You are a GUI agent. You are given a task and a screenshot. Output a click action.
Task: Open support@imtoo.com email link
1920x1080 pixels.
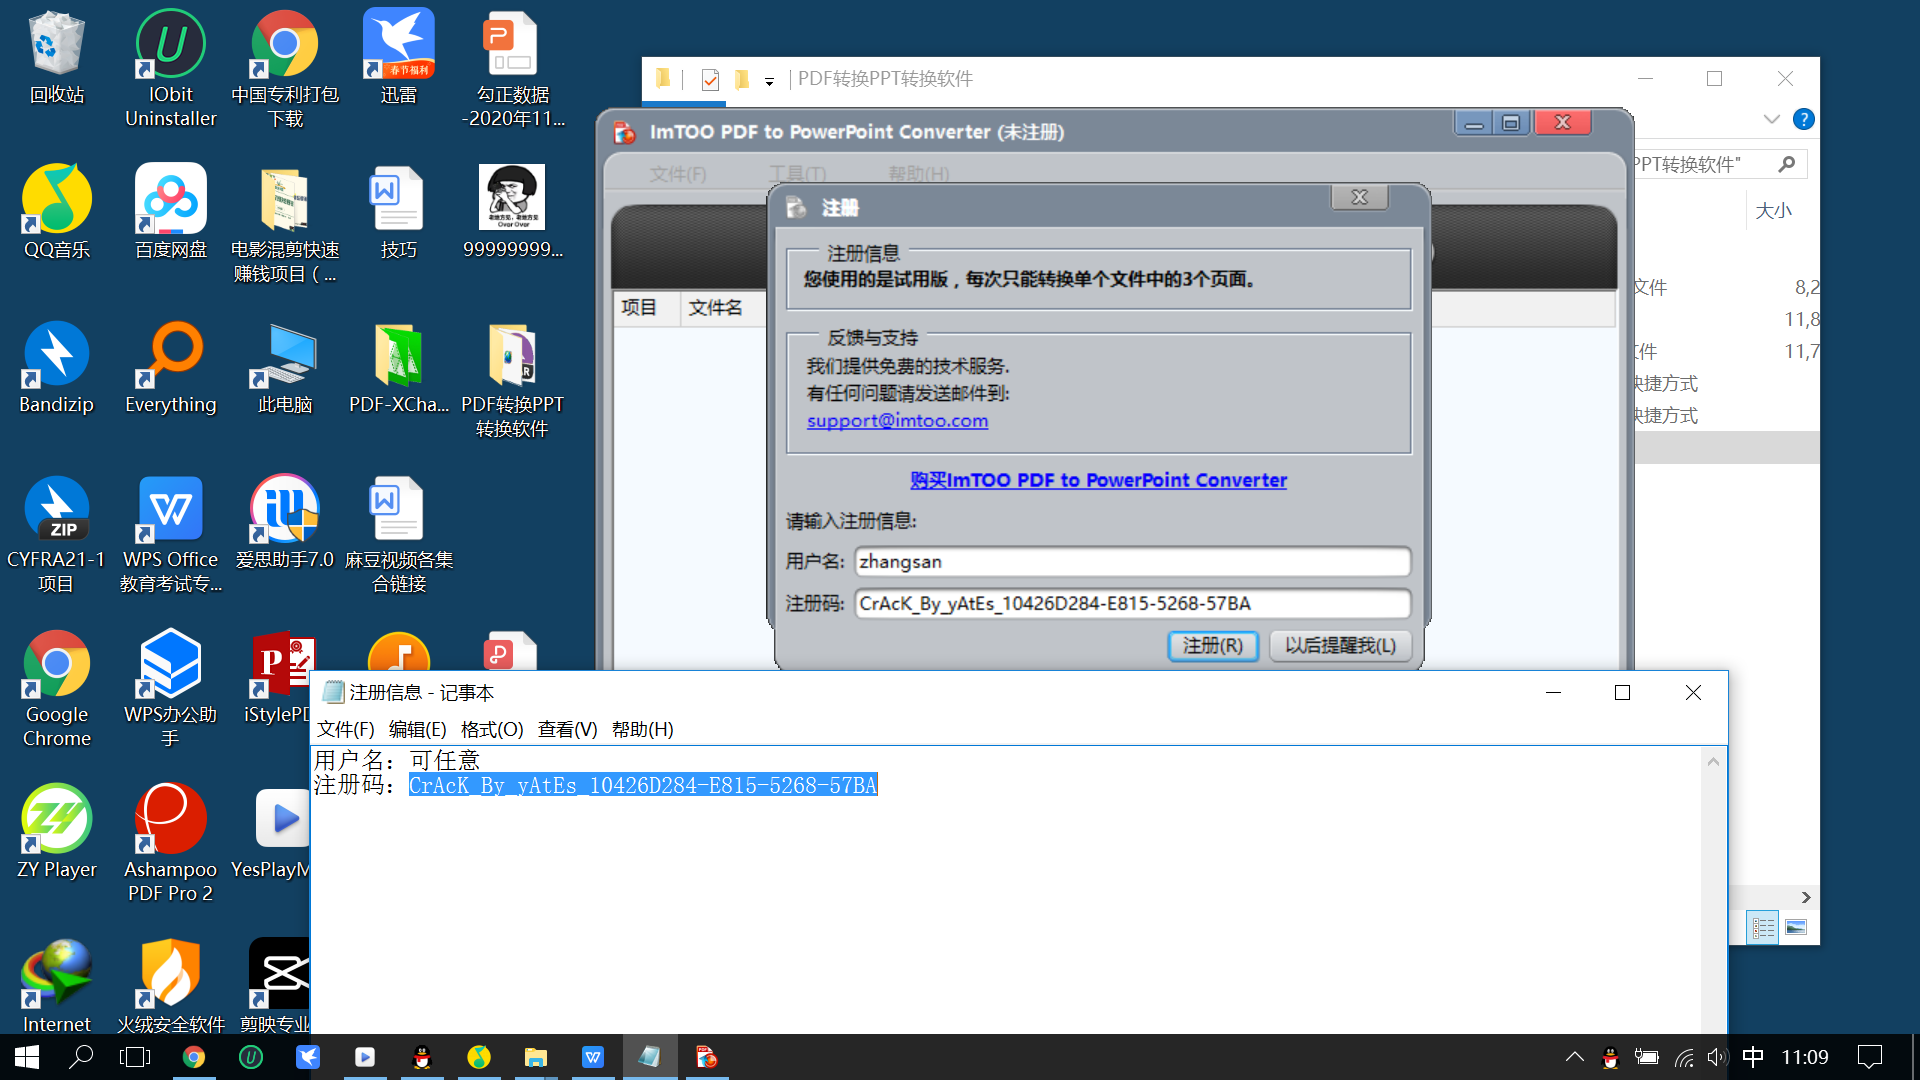pos(897,421)
